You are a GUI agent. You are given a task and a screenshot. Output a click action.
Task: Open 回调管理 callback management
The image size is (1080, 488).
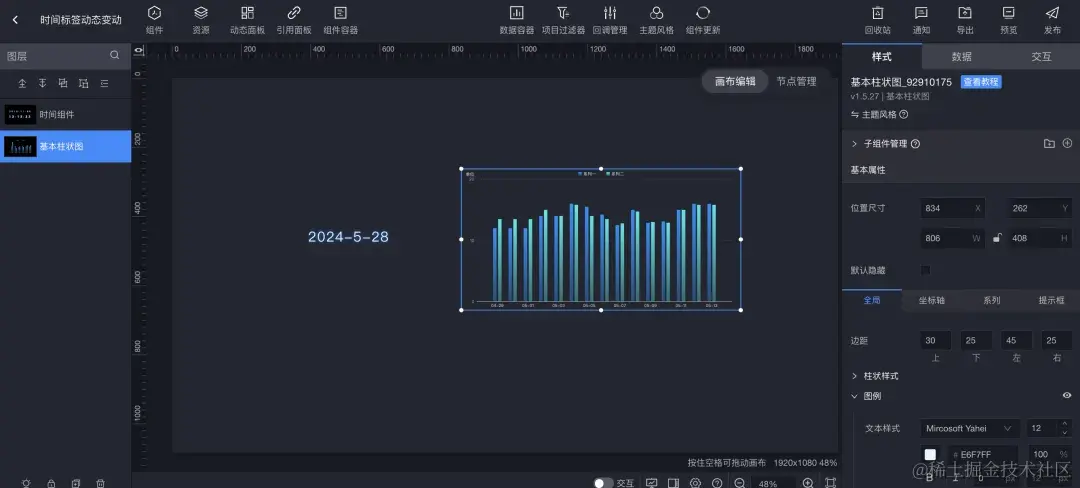click(610, 20)
